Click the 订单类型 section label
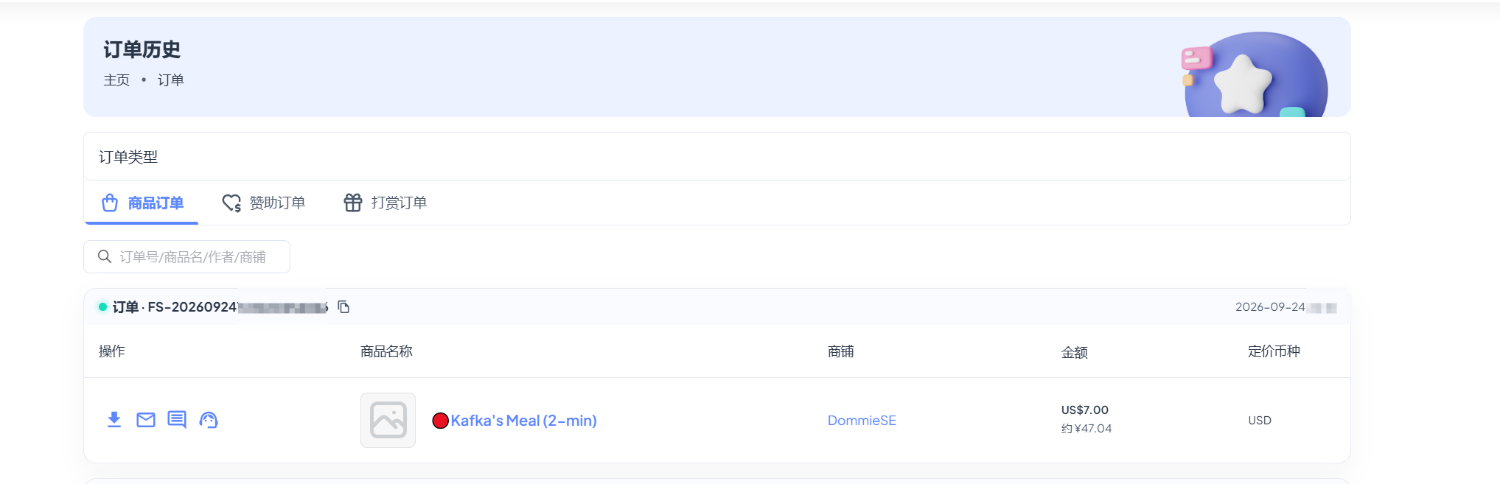 click(x=128, y=157)
